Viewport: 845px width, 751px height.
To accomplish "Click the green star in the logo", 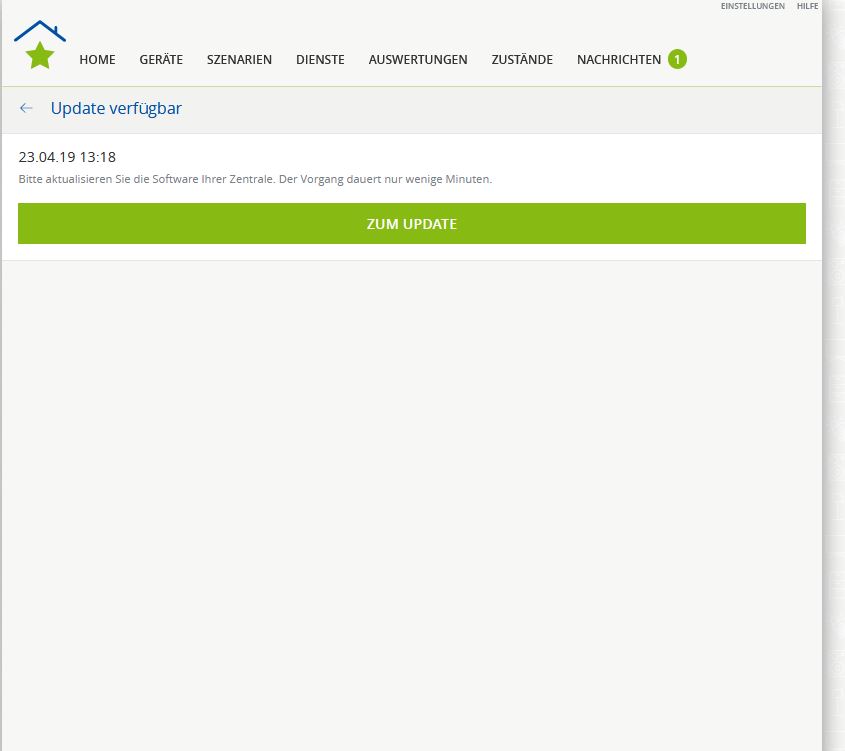I will pos(40,56).
